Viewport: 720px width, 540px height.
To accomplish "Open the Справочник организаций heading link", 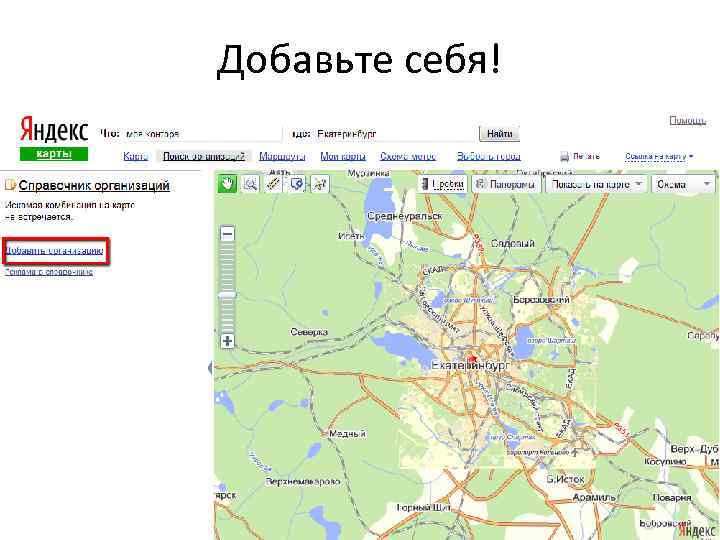I will tap(94, 186).
